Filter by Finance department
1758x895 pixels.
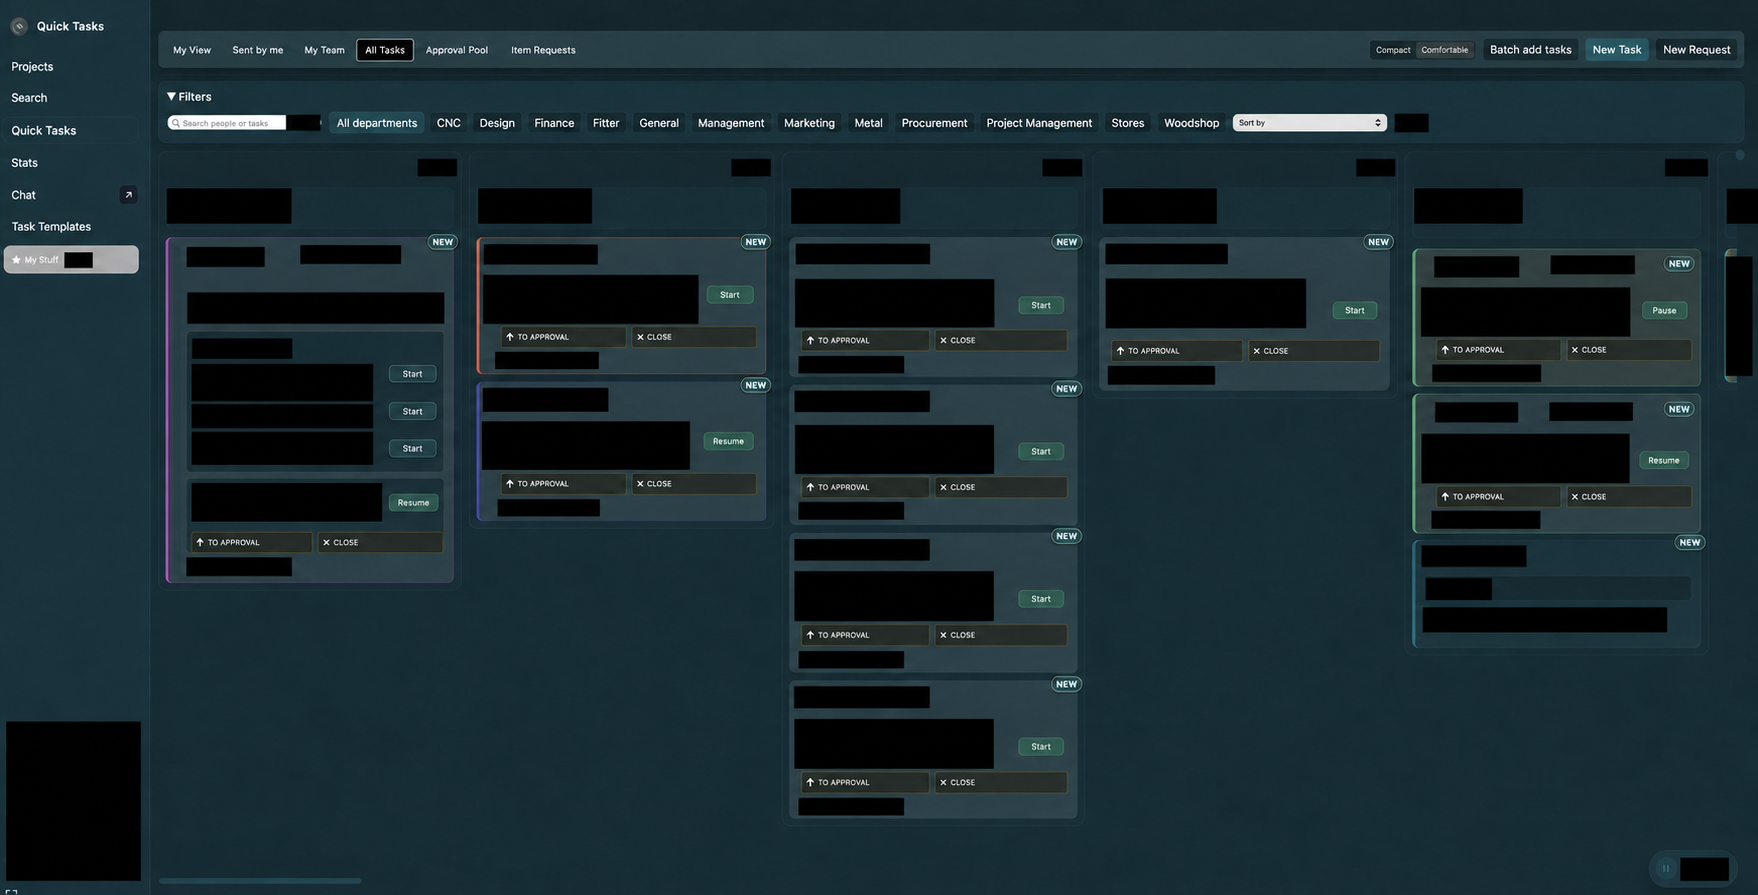554,123
